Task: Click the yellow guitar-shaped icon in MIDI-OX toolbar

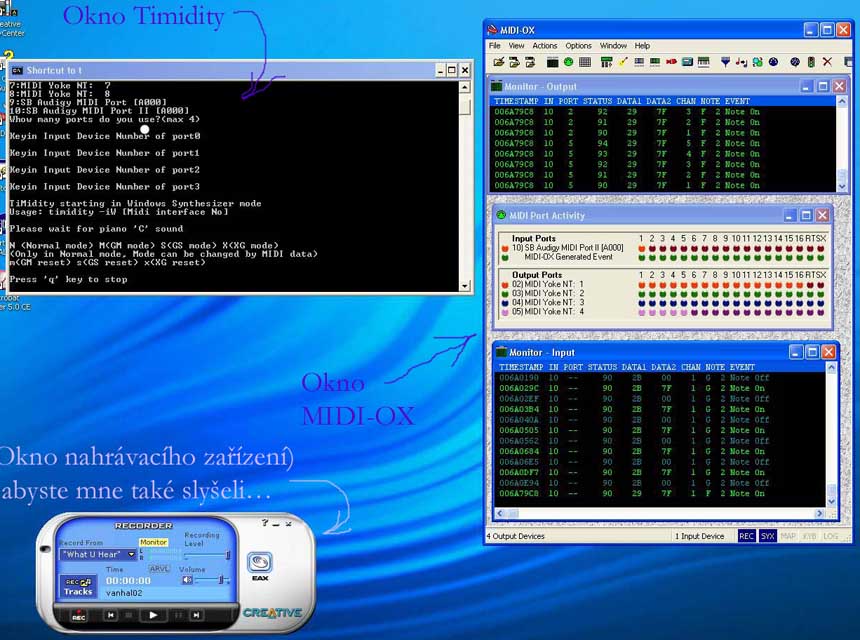Action: click(623, 62)
